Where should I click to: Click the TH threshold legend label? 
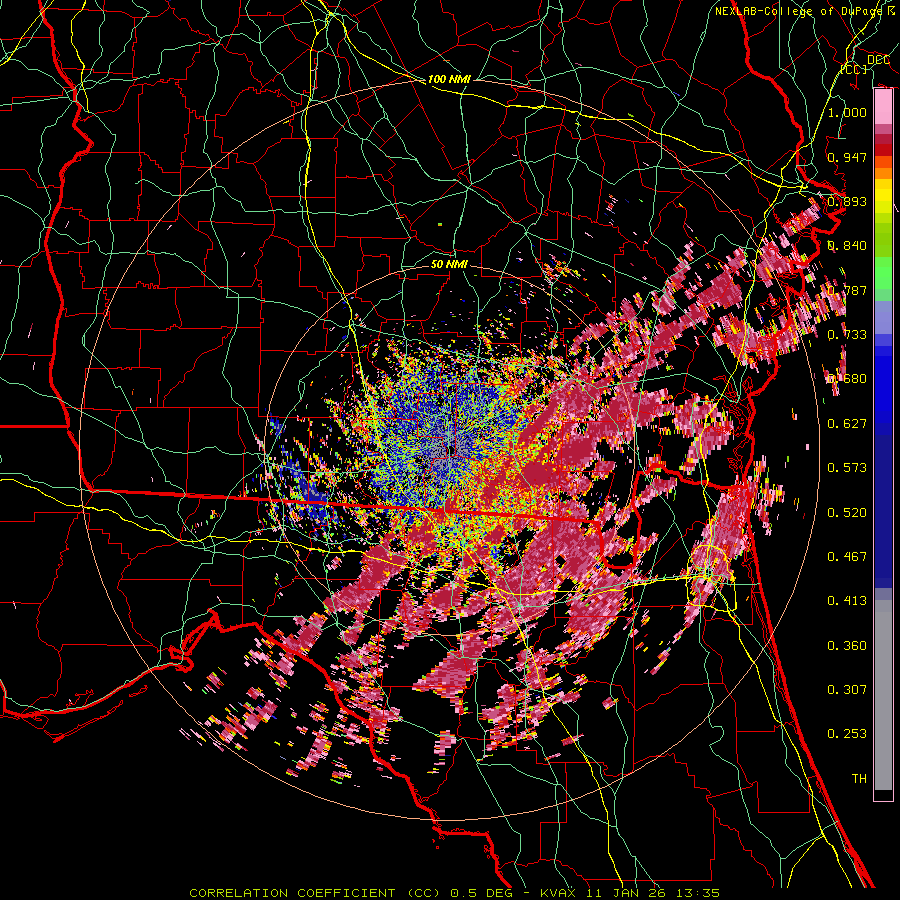[x=859, y=778]
